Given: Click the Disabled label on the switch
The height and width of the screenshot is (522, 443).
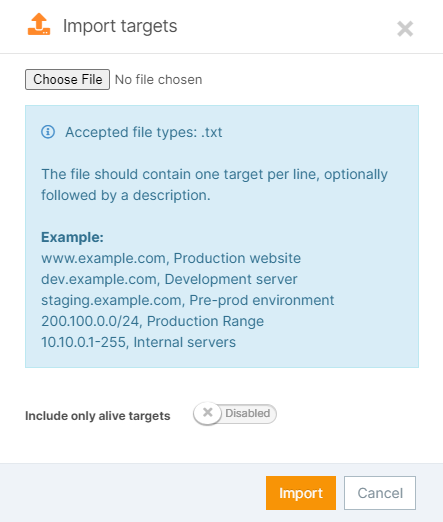Looking at the screenshot, I should tap(248, 413).
